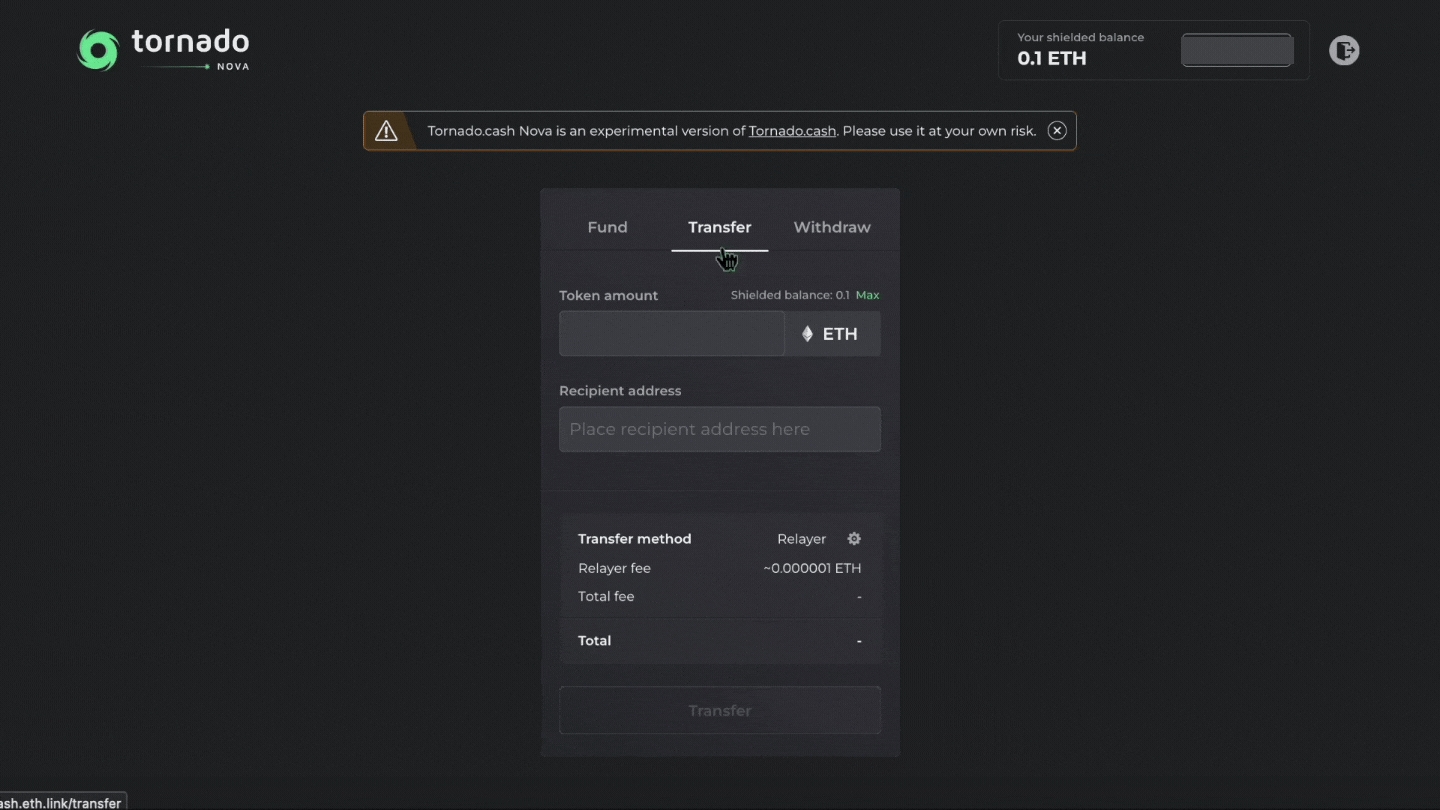
Task: Click the warning triangle icon in banner
Action: click(386, 131)
